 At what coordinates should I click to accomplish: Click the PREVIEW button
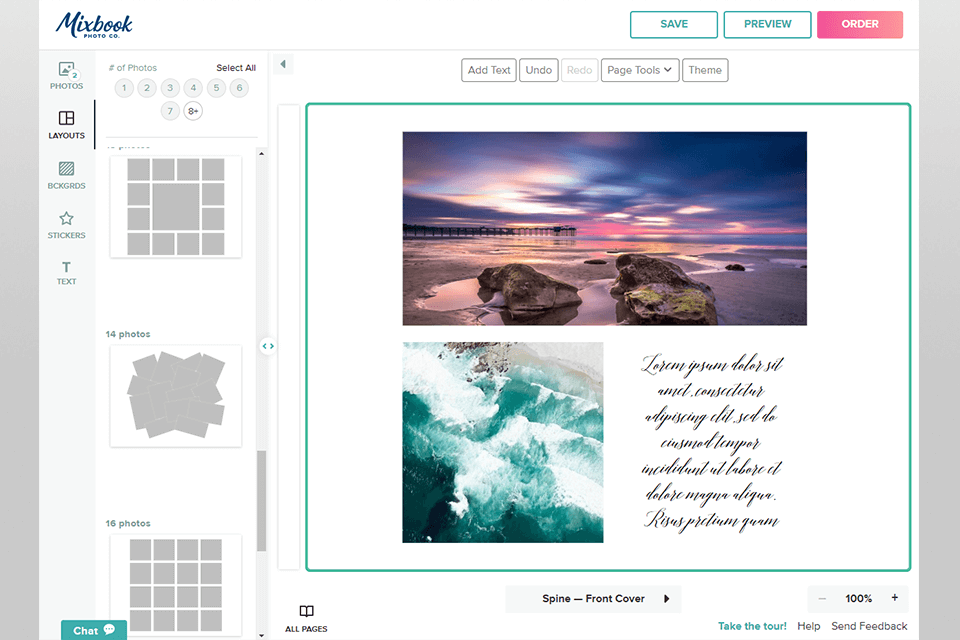click(x=767, y=24)
